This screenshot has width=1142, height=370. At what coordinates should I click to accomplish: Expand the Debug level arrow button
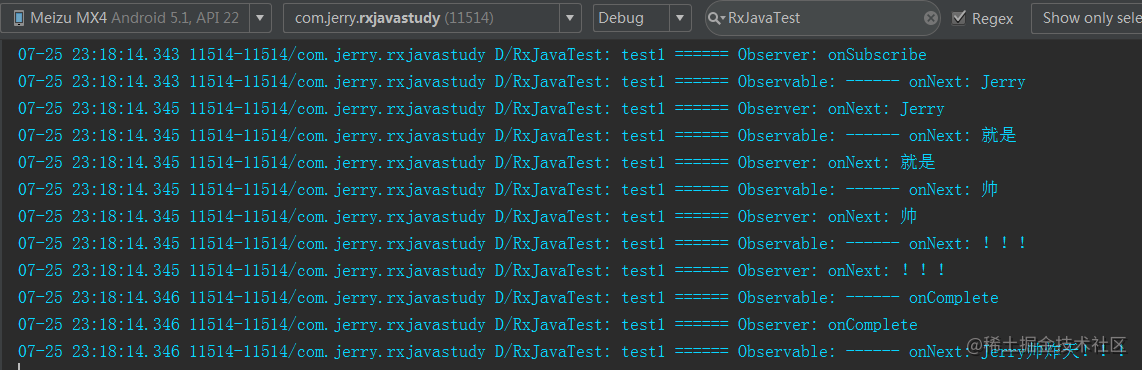(x=681, y=18)
